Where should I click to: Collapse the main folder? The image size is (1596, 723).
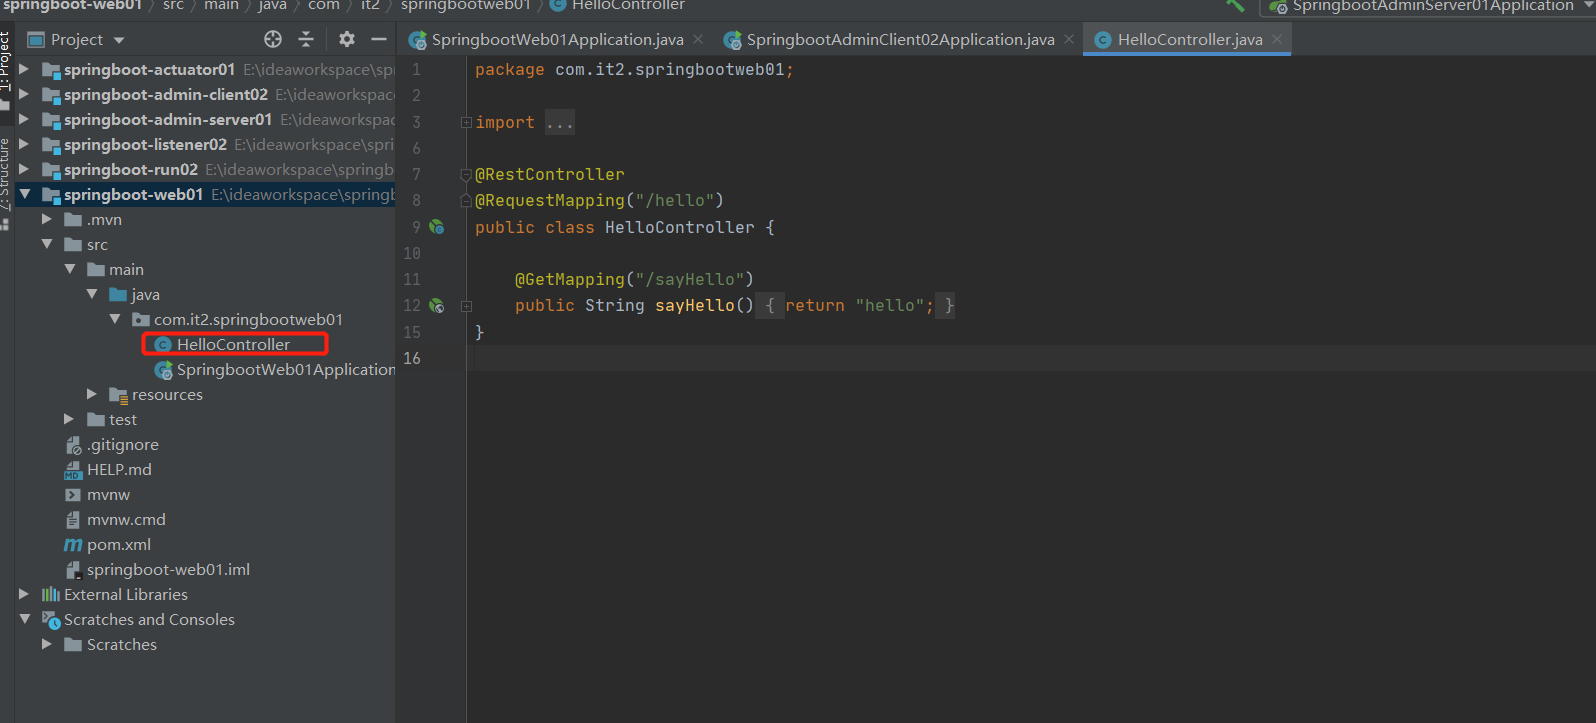coord(70,269)
